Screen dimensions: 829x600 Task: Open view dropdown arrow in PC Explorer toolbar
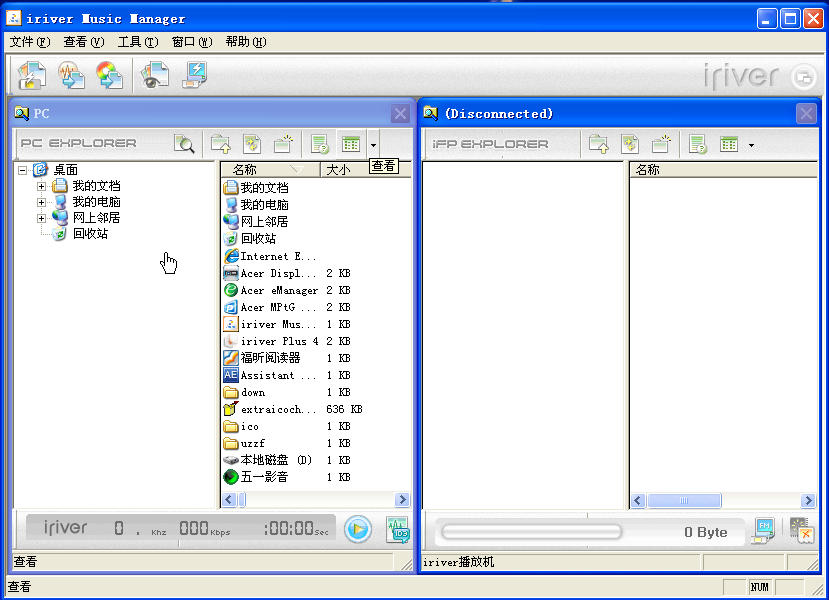tap(373, 145)
